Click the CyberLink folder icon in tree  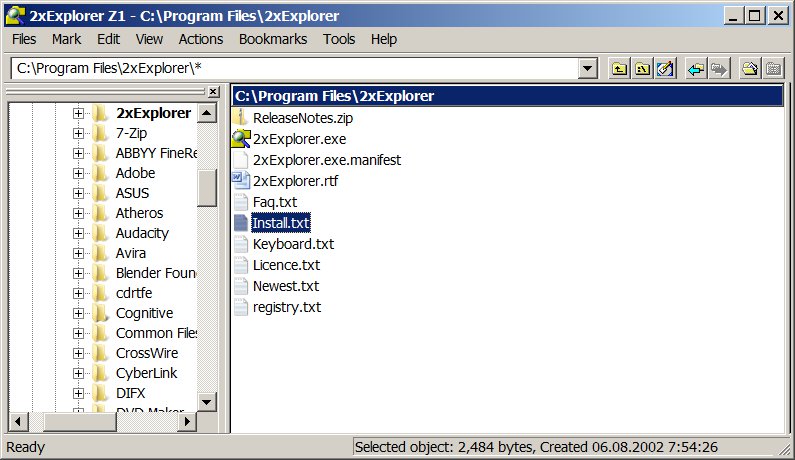101,373
